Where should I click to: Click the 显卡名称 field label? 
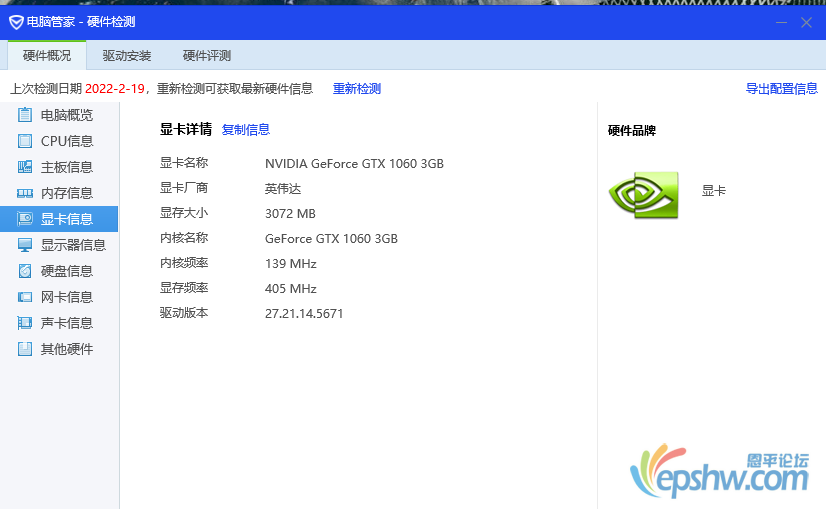[184, 163]
